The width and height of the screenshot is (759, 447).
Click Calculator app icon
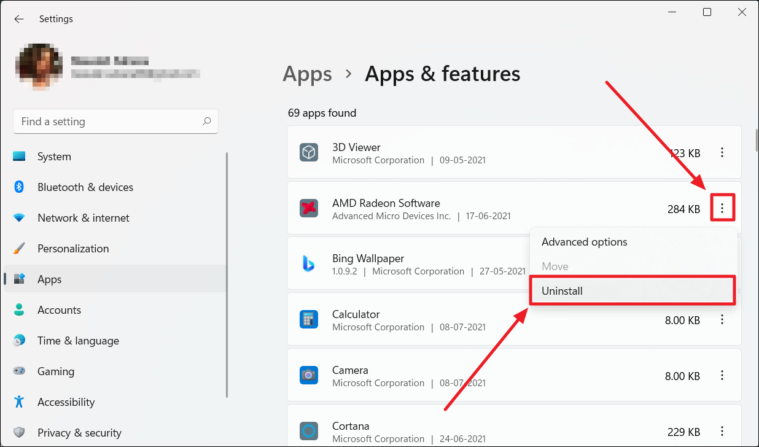pyautogui.click(x=308, y=320)
